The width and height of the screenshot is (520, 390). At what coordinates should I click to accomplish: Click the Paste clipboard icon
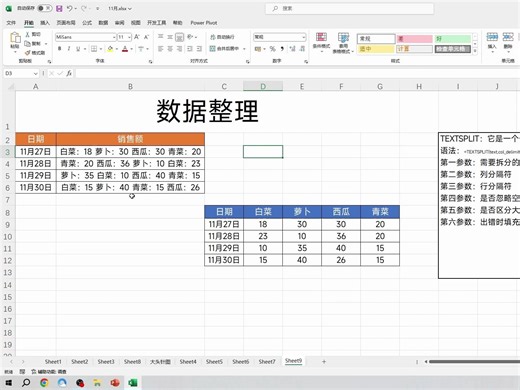coord(15,37)
